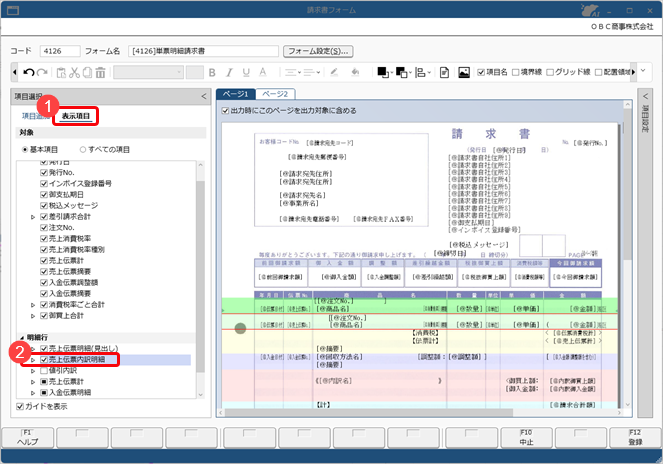This screenshot has height=464, width=664.
Task: Click the AI assistant bird icon
Action: click(x=590, y=10)
